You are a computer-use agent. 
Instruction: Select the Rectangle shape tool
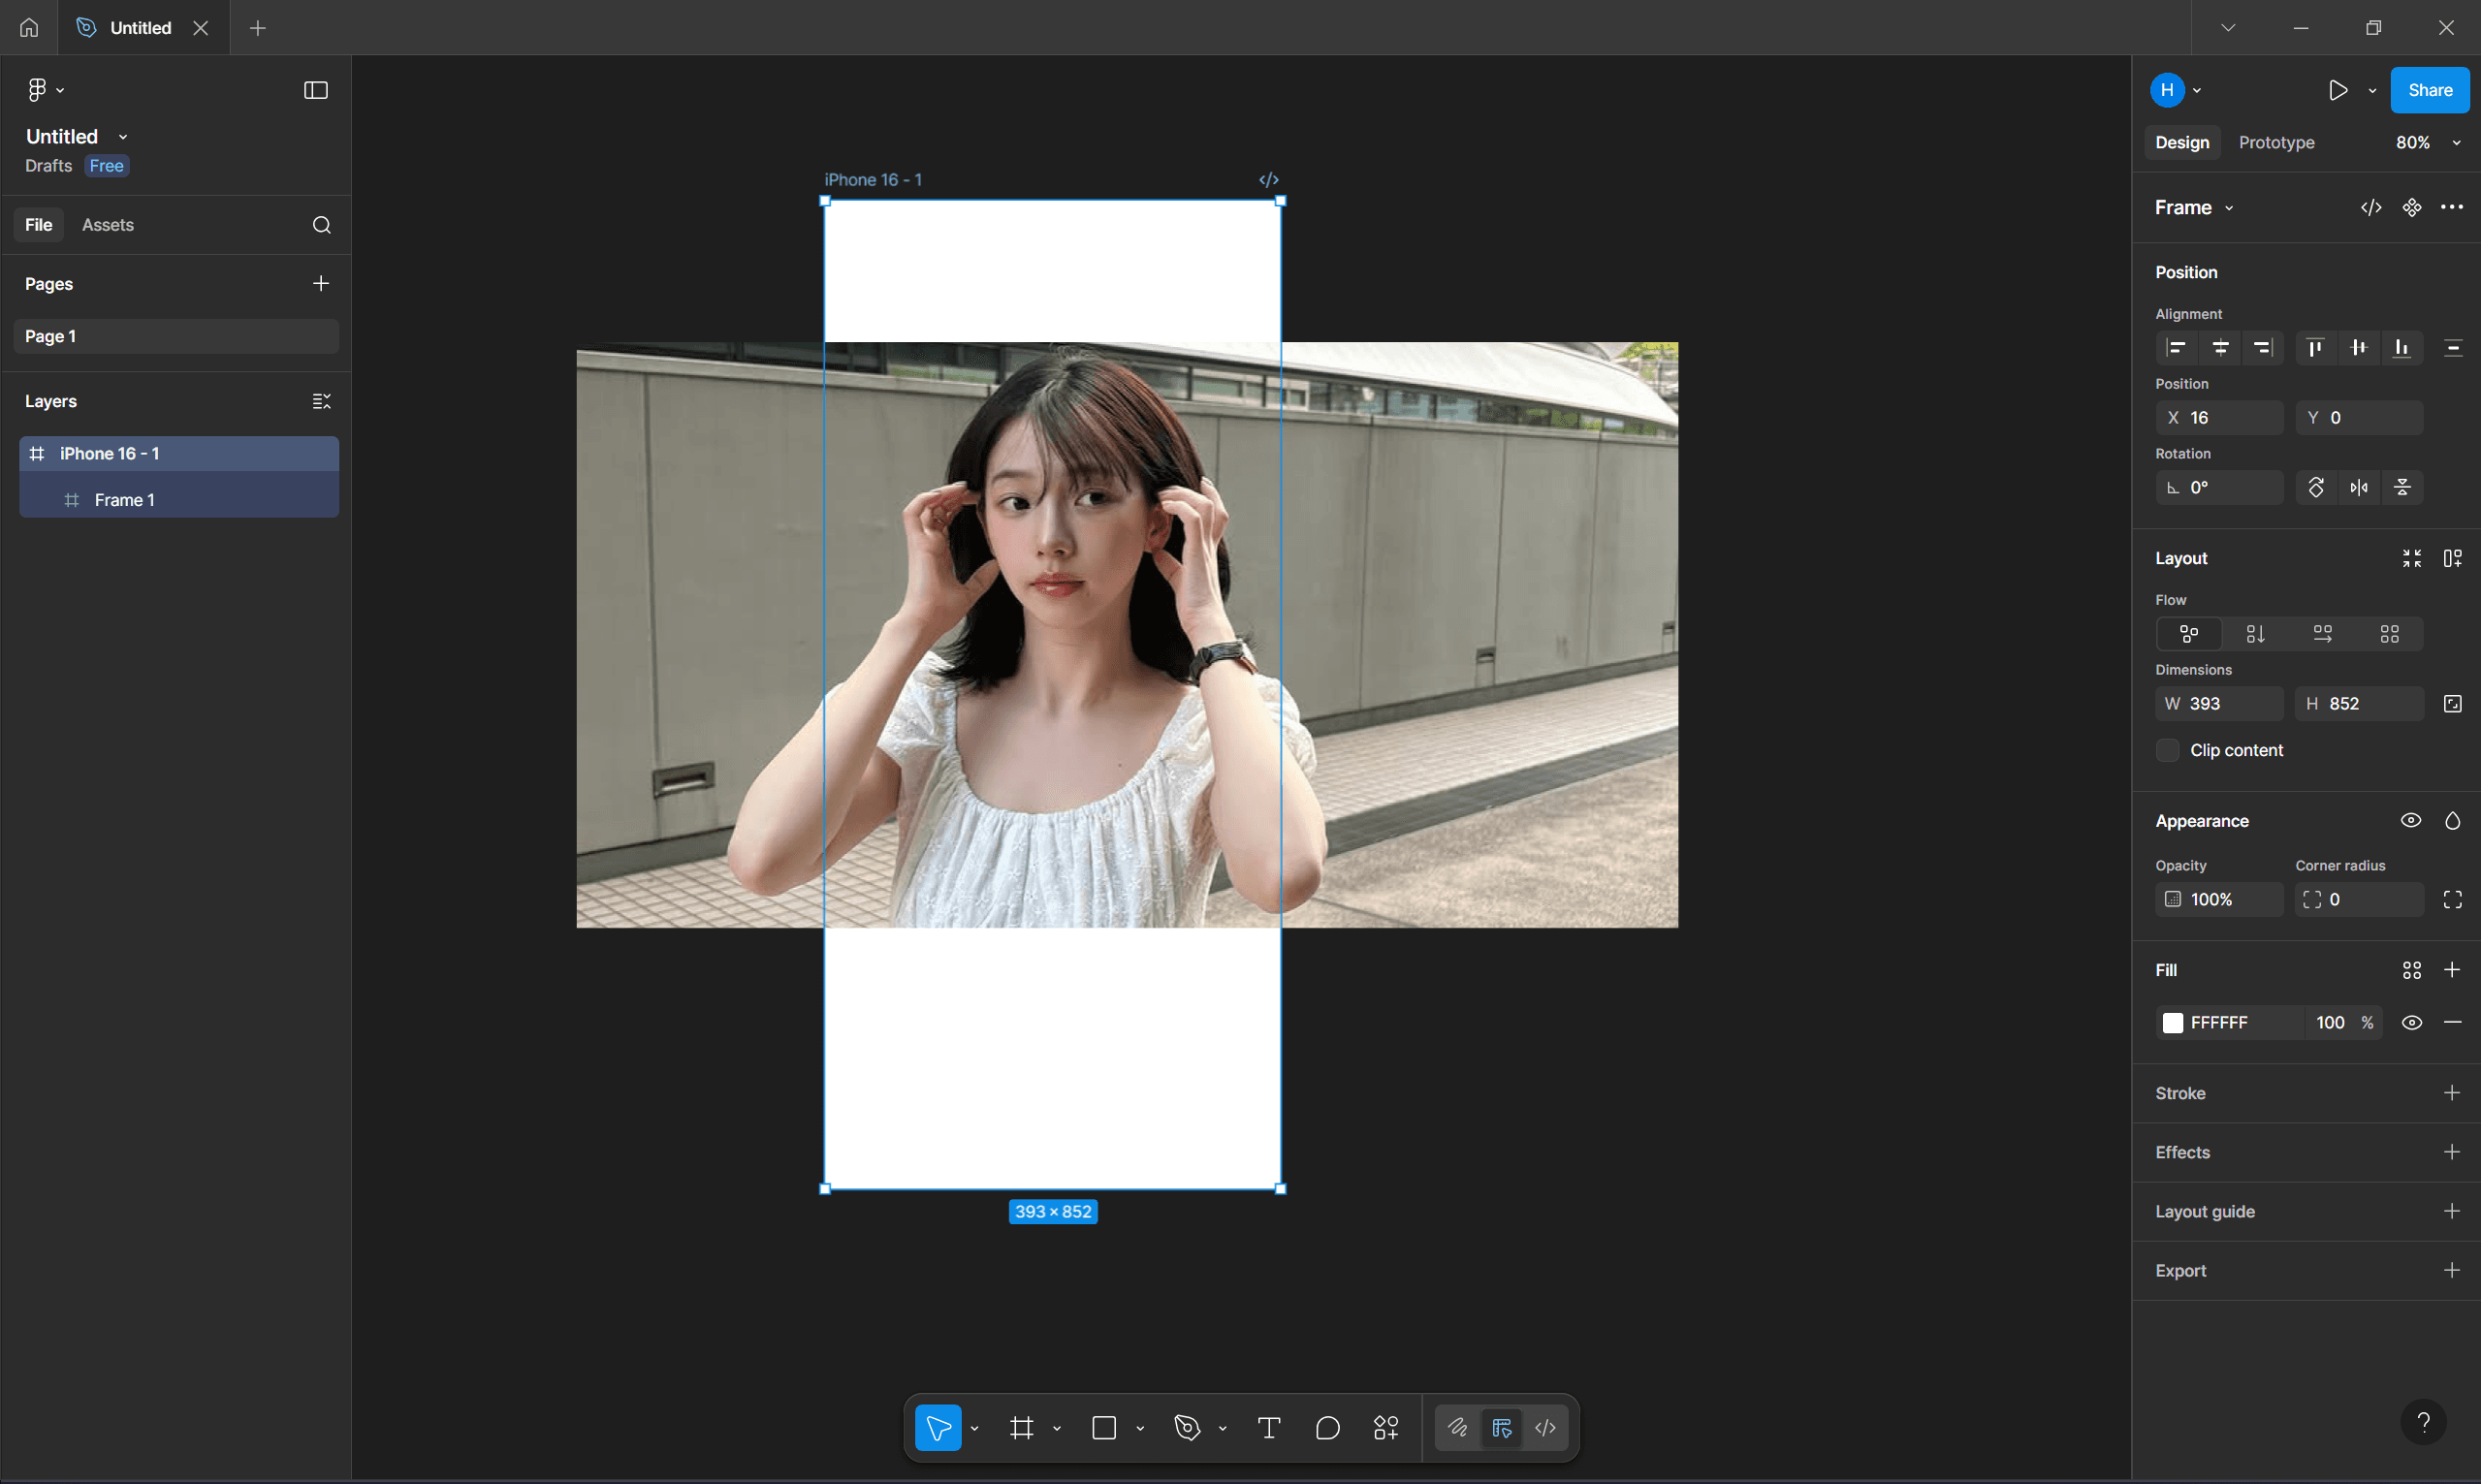pos(1104,1428)
